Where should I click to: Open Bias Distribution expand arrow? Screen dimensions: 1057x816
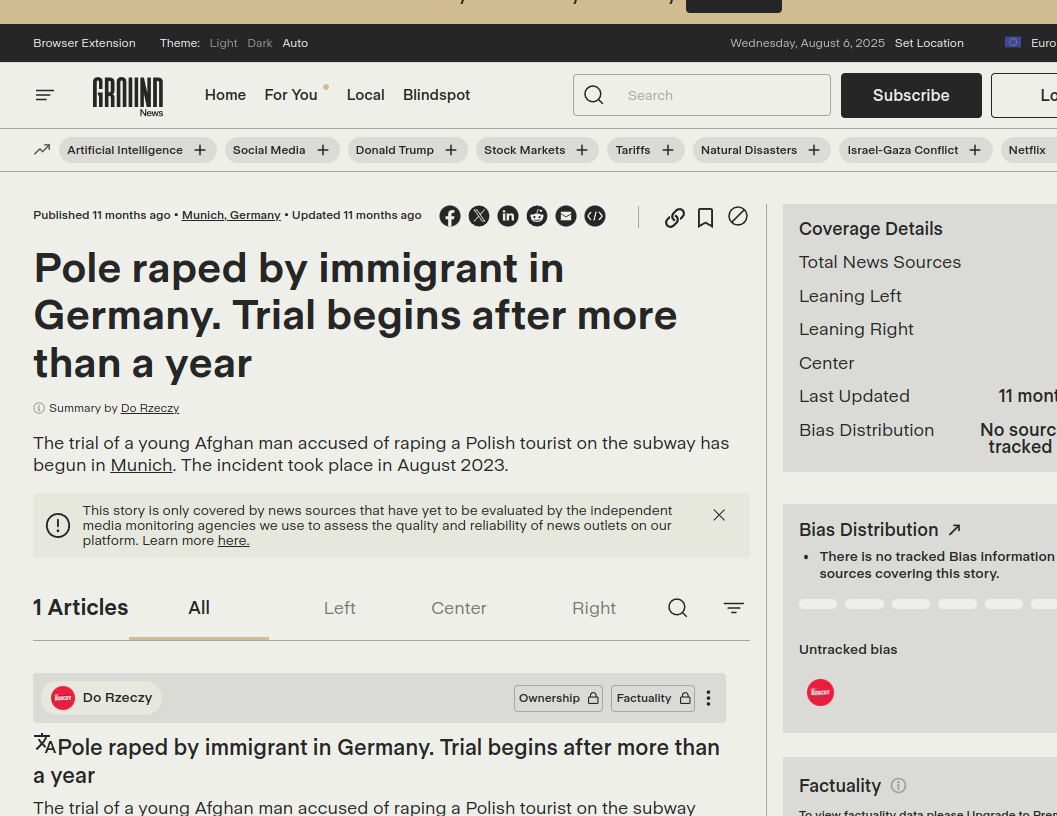pyautogui.click(x=955, y=529)
